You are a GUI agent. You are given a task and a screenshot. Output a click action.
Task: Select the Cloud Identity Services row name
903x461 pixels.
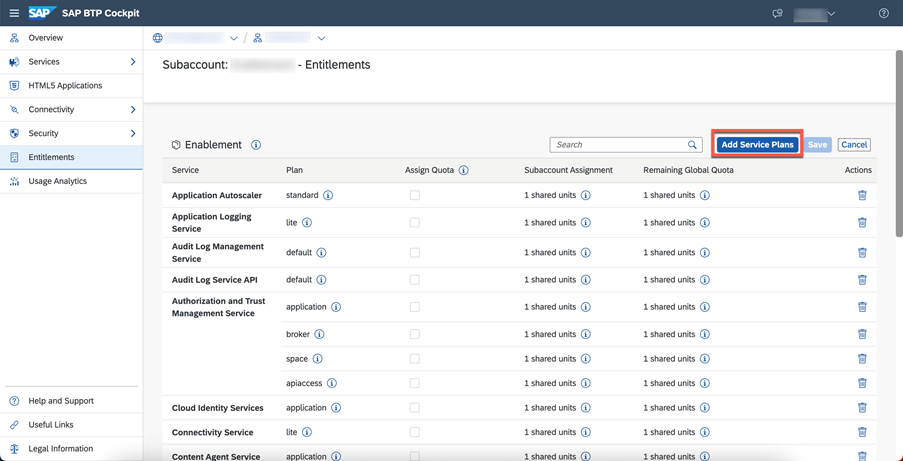click(x=218, y=407)
